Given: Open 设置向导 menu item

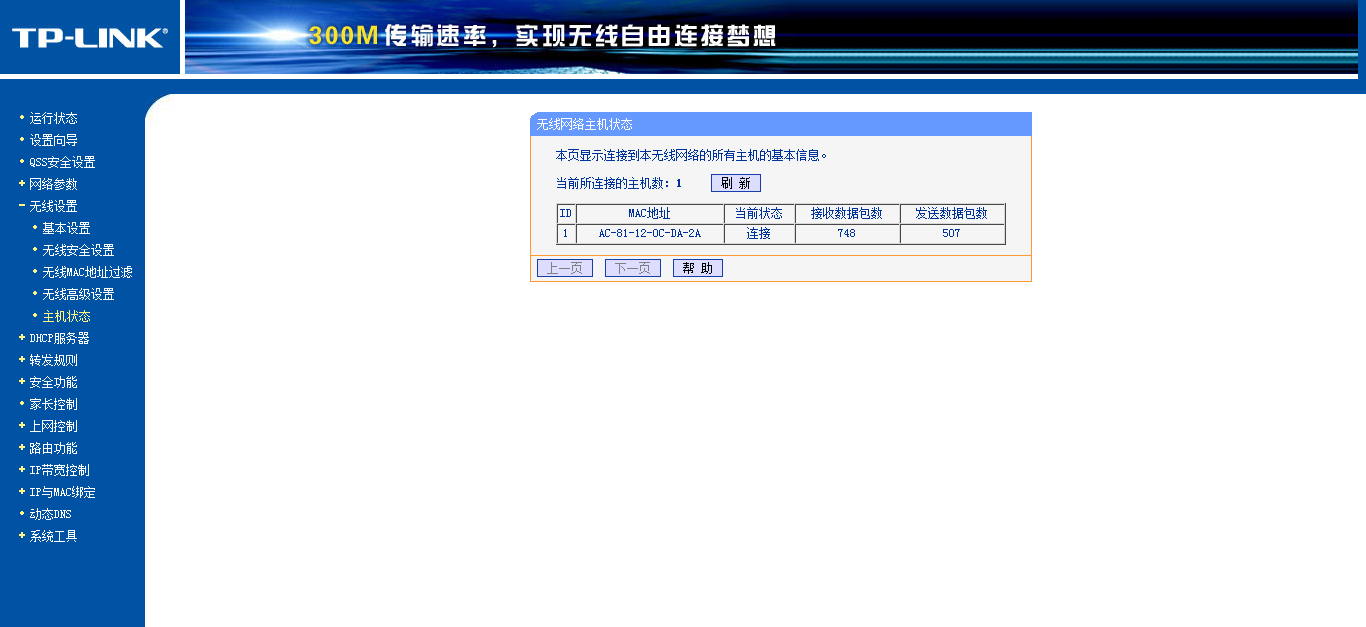Looking at the screenshot, I should (53, 140).
